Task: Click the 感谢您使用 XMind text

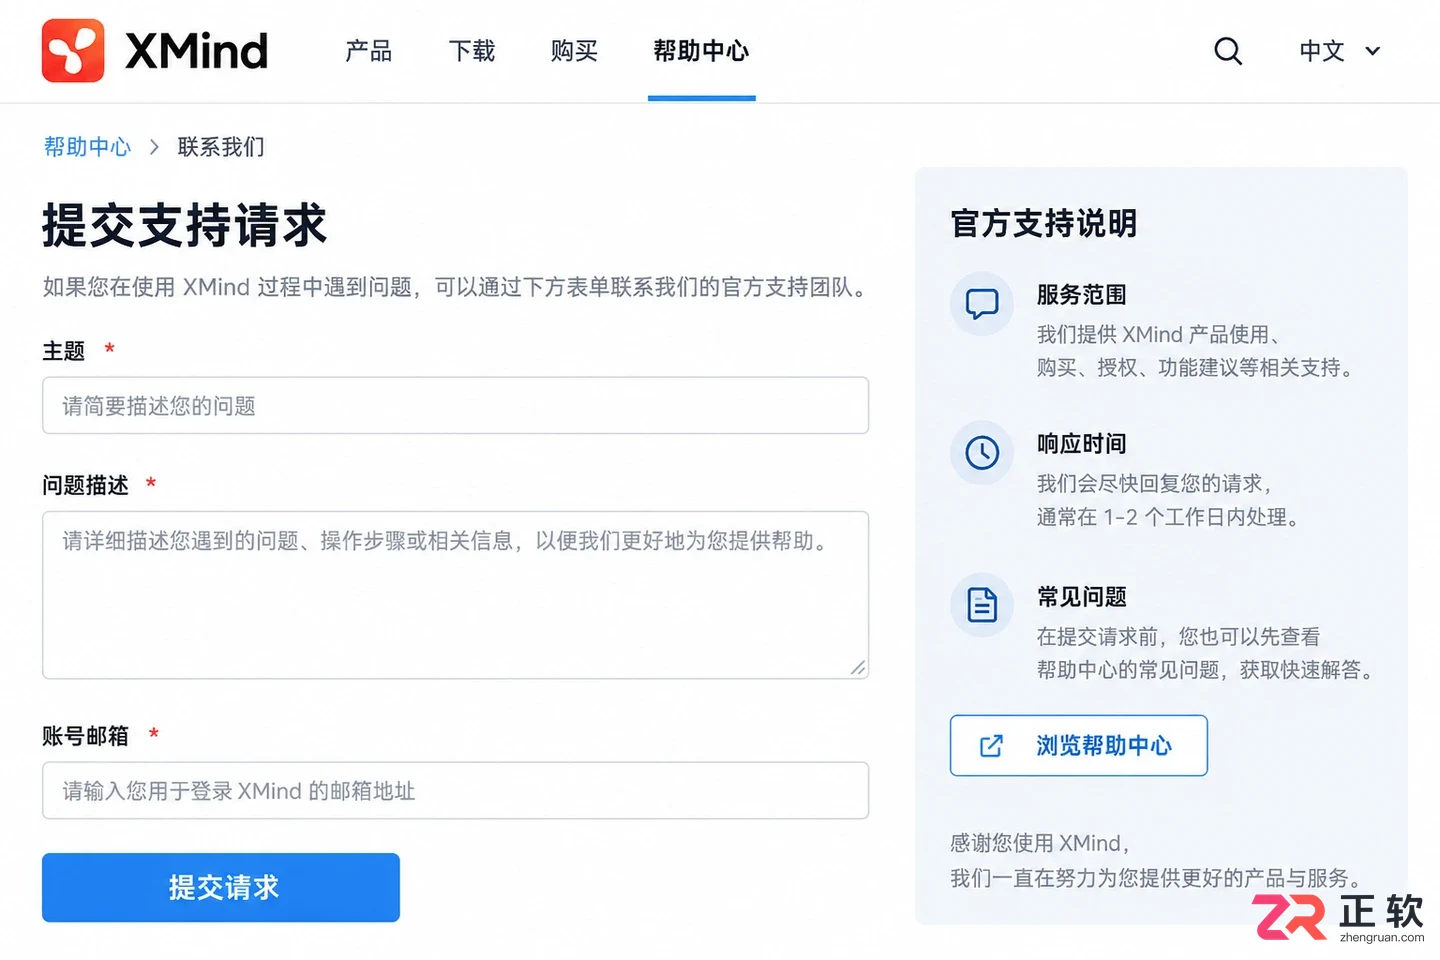Action: pyautogui.click(x=1039, y=843)
